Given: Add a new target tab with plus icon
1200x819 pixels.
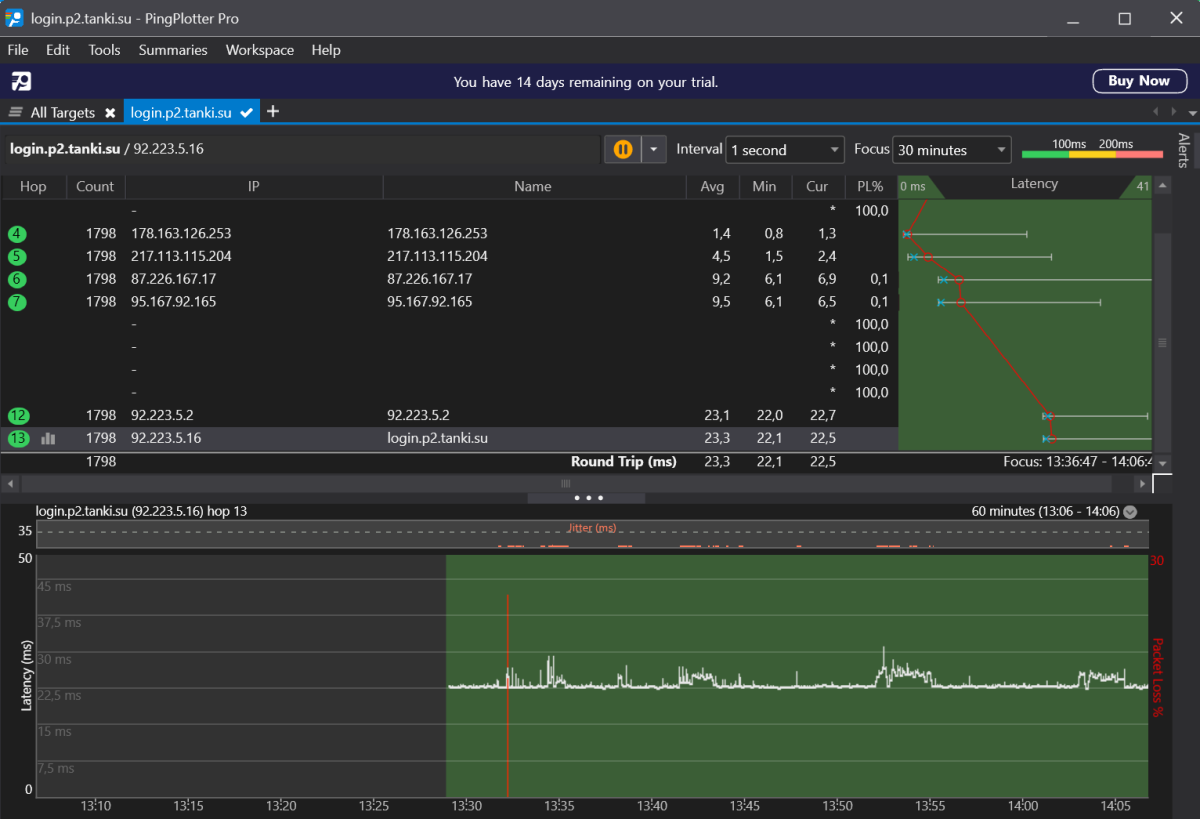Looking at the screenshot, I should click(x=273, y=112).
